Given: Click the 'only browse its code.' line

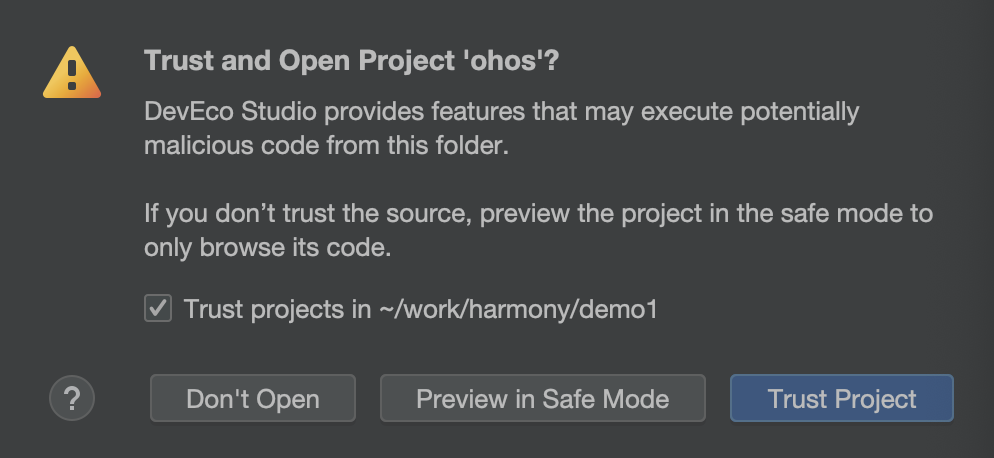Looking at the screenshot, I should pos(268,247).
